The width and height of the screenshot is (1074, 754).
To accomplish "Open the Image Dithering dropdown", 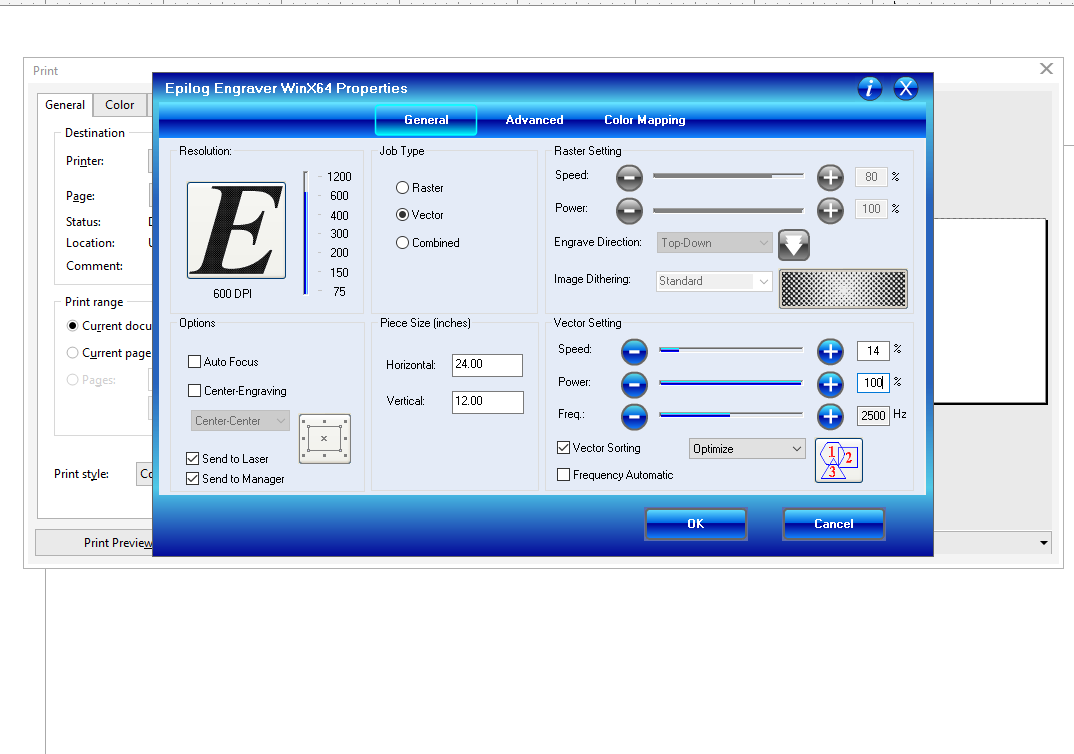I will tap(762, 281).
